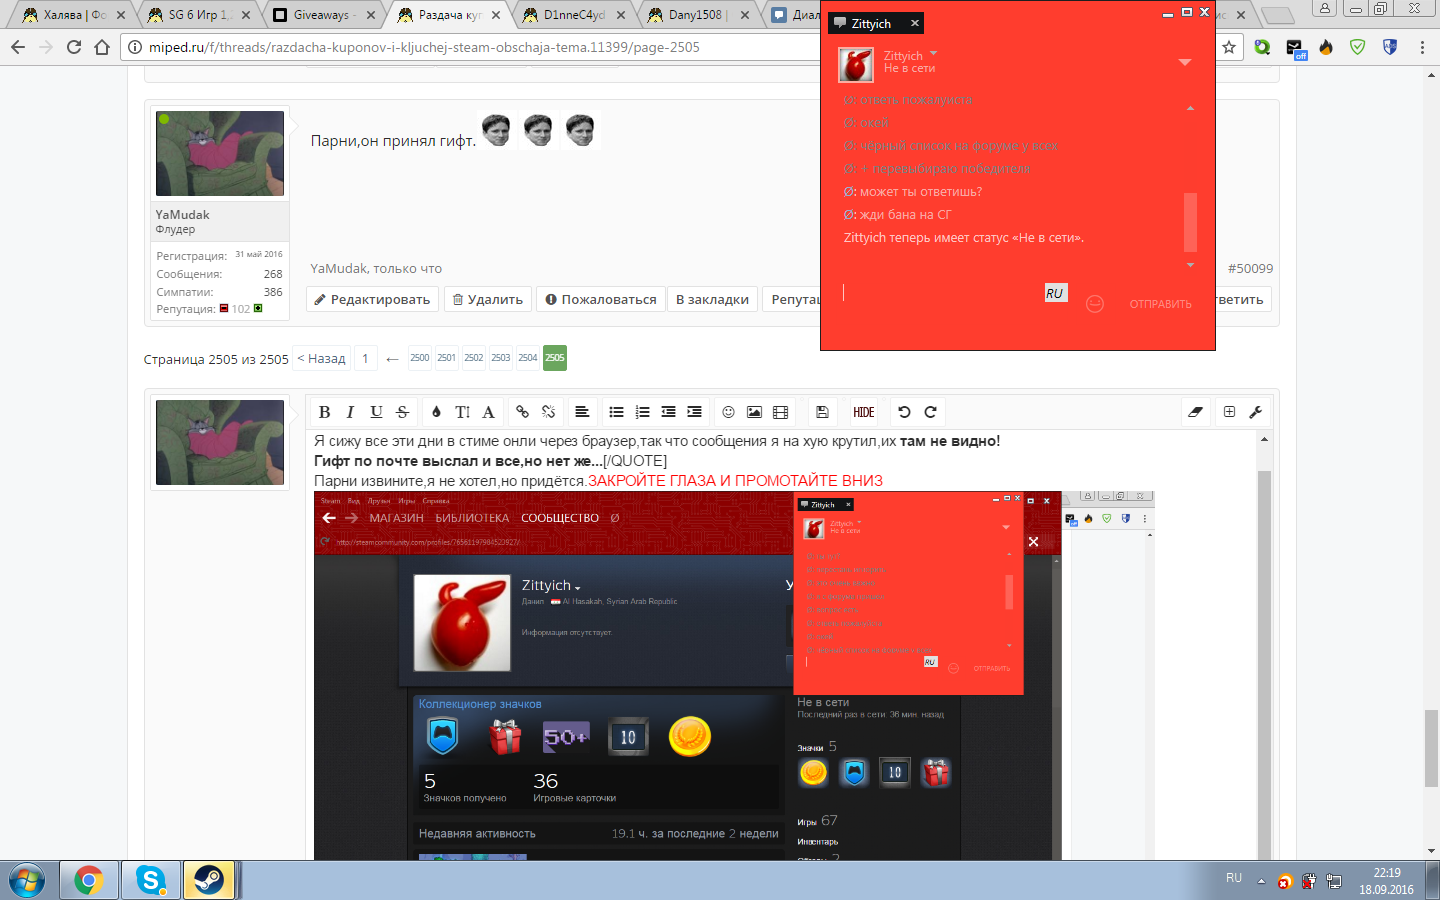The width and height of the screenshot is (1440, 900).
Task: Open the YaMudak username link
Action: pos(182,214)
